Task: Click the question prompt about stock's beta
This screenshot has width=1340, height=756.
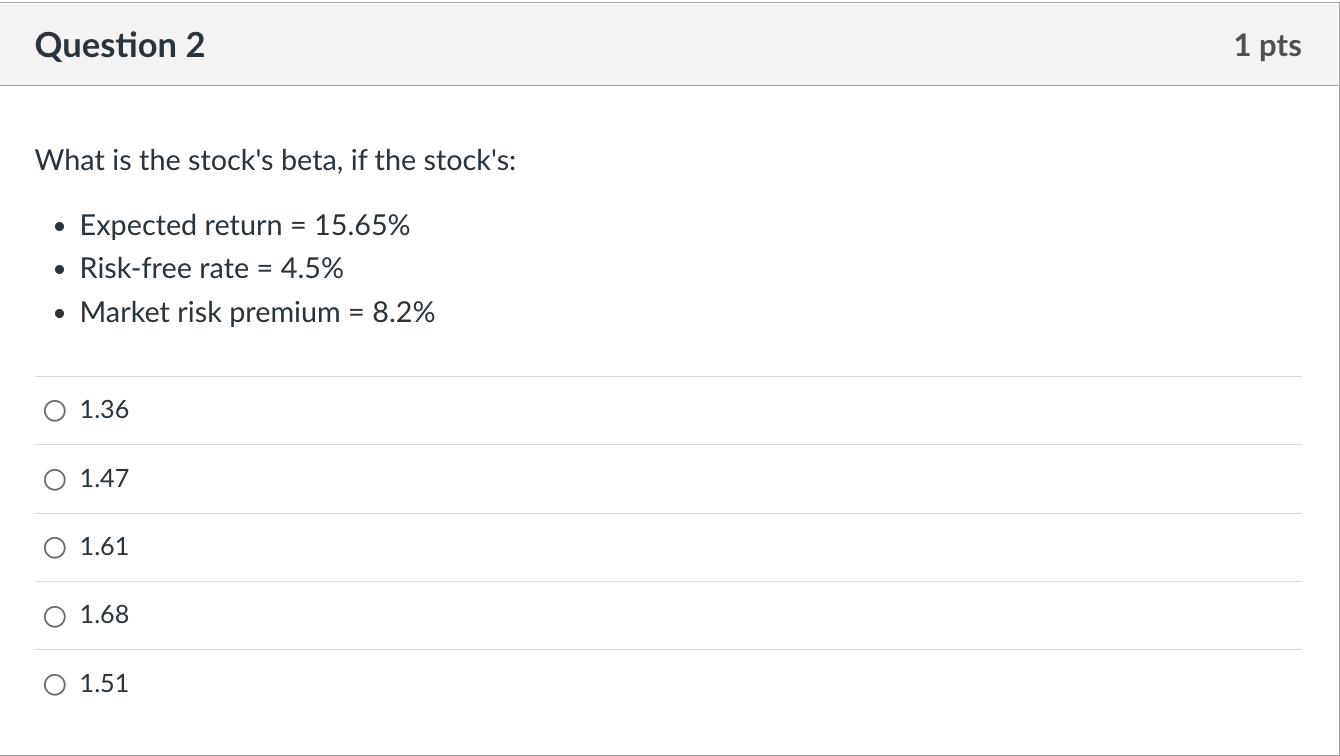Action: coord(276,161)
